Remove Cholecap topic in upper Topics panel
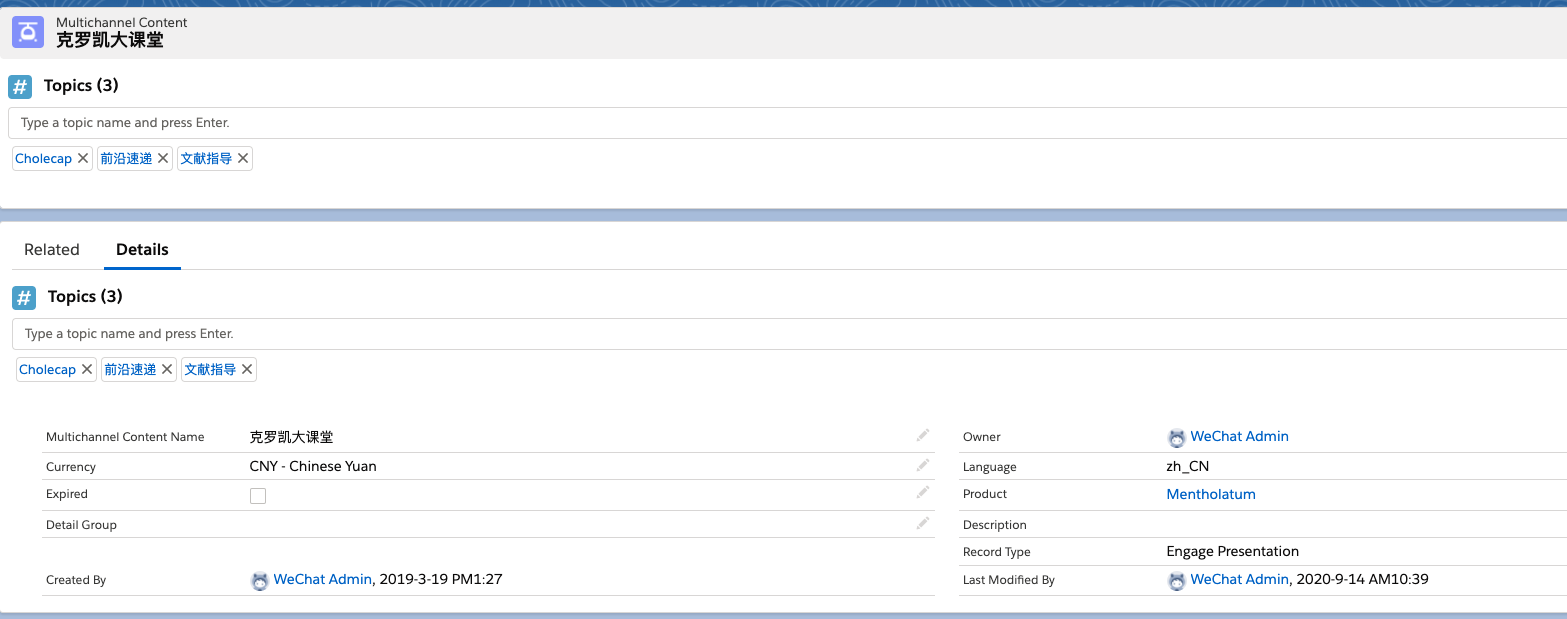The image size is (1567, 619). (x=83, y=158)
